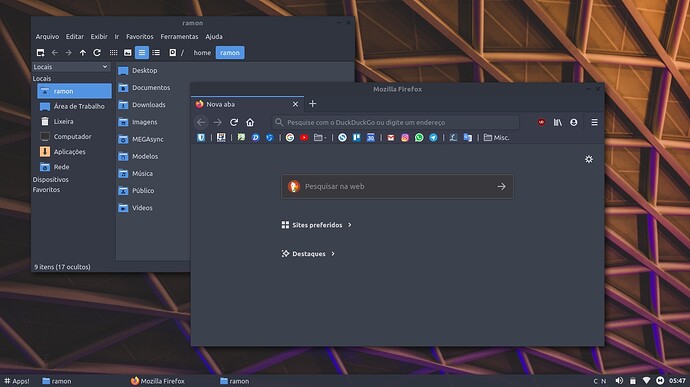The image size is (690, 387).
Task: Open the calendar bookmark showing 30
Action: (371, 138)
